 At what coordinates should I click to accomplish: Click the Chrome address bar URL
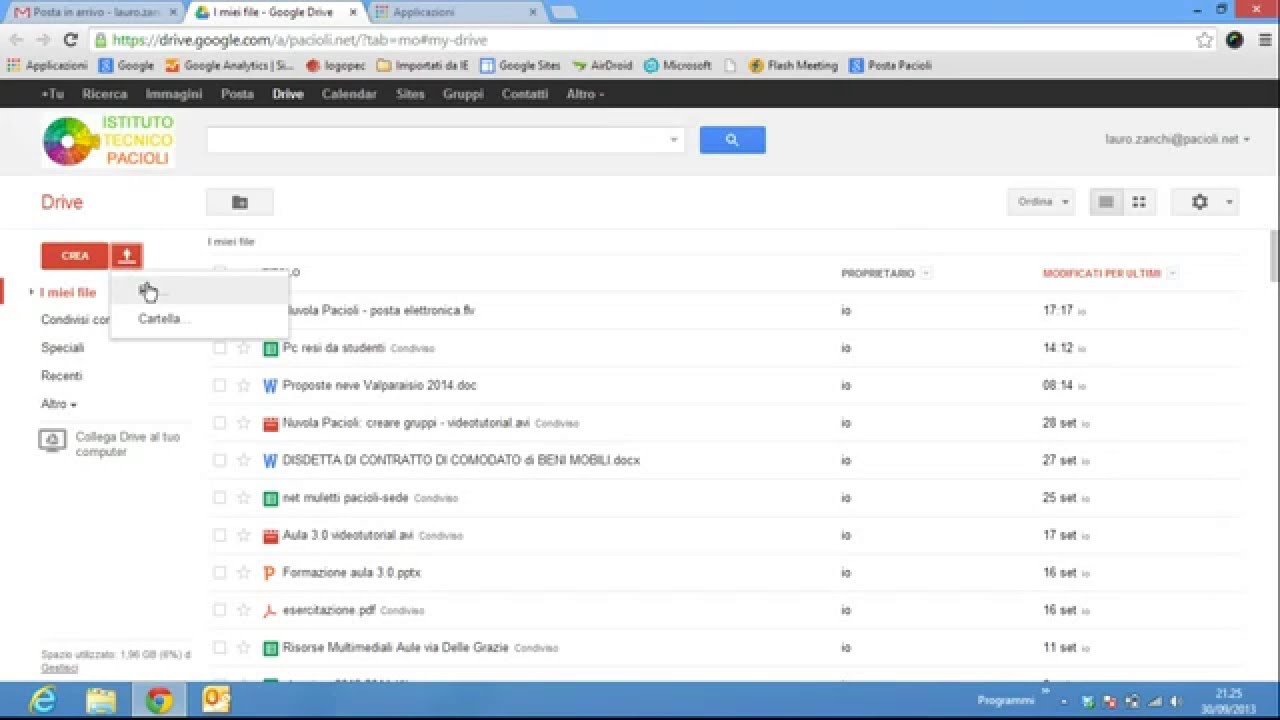point(300,40)
